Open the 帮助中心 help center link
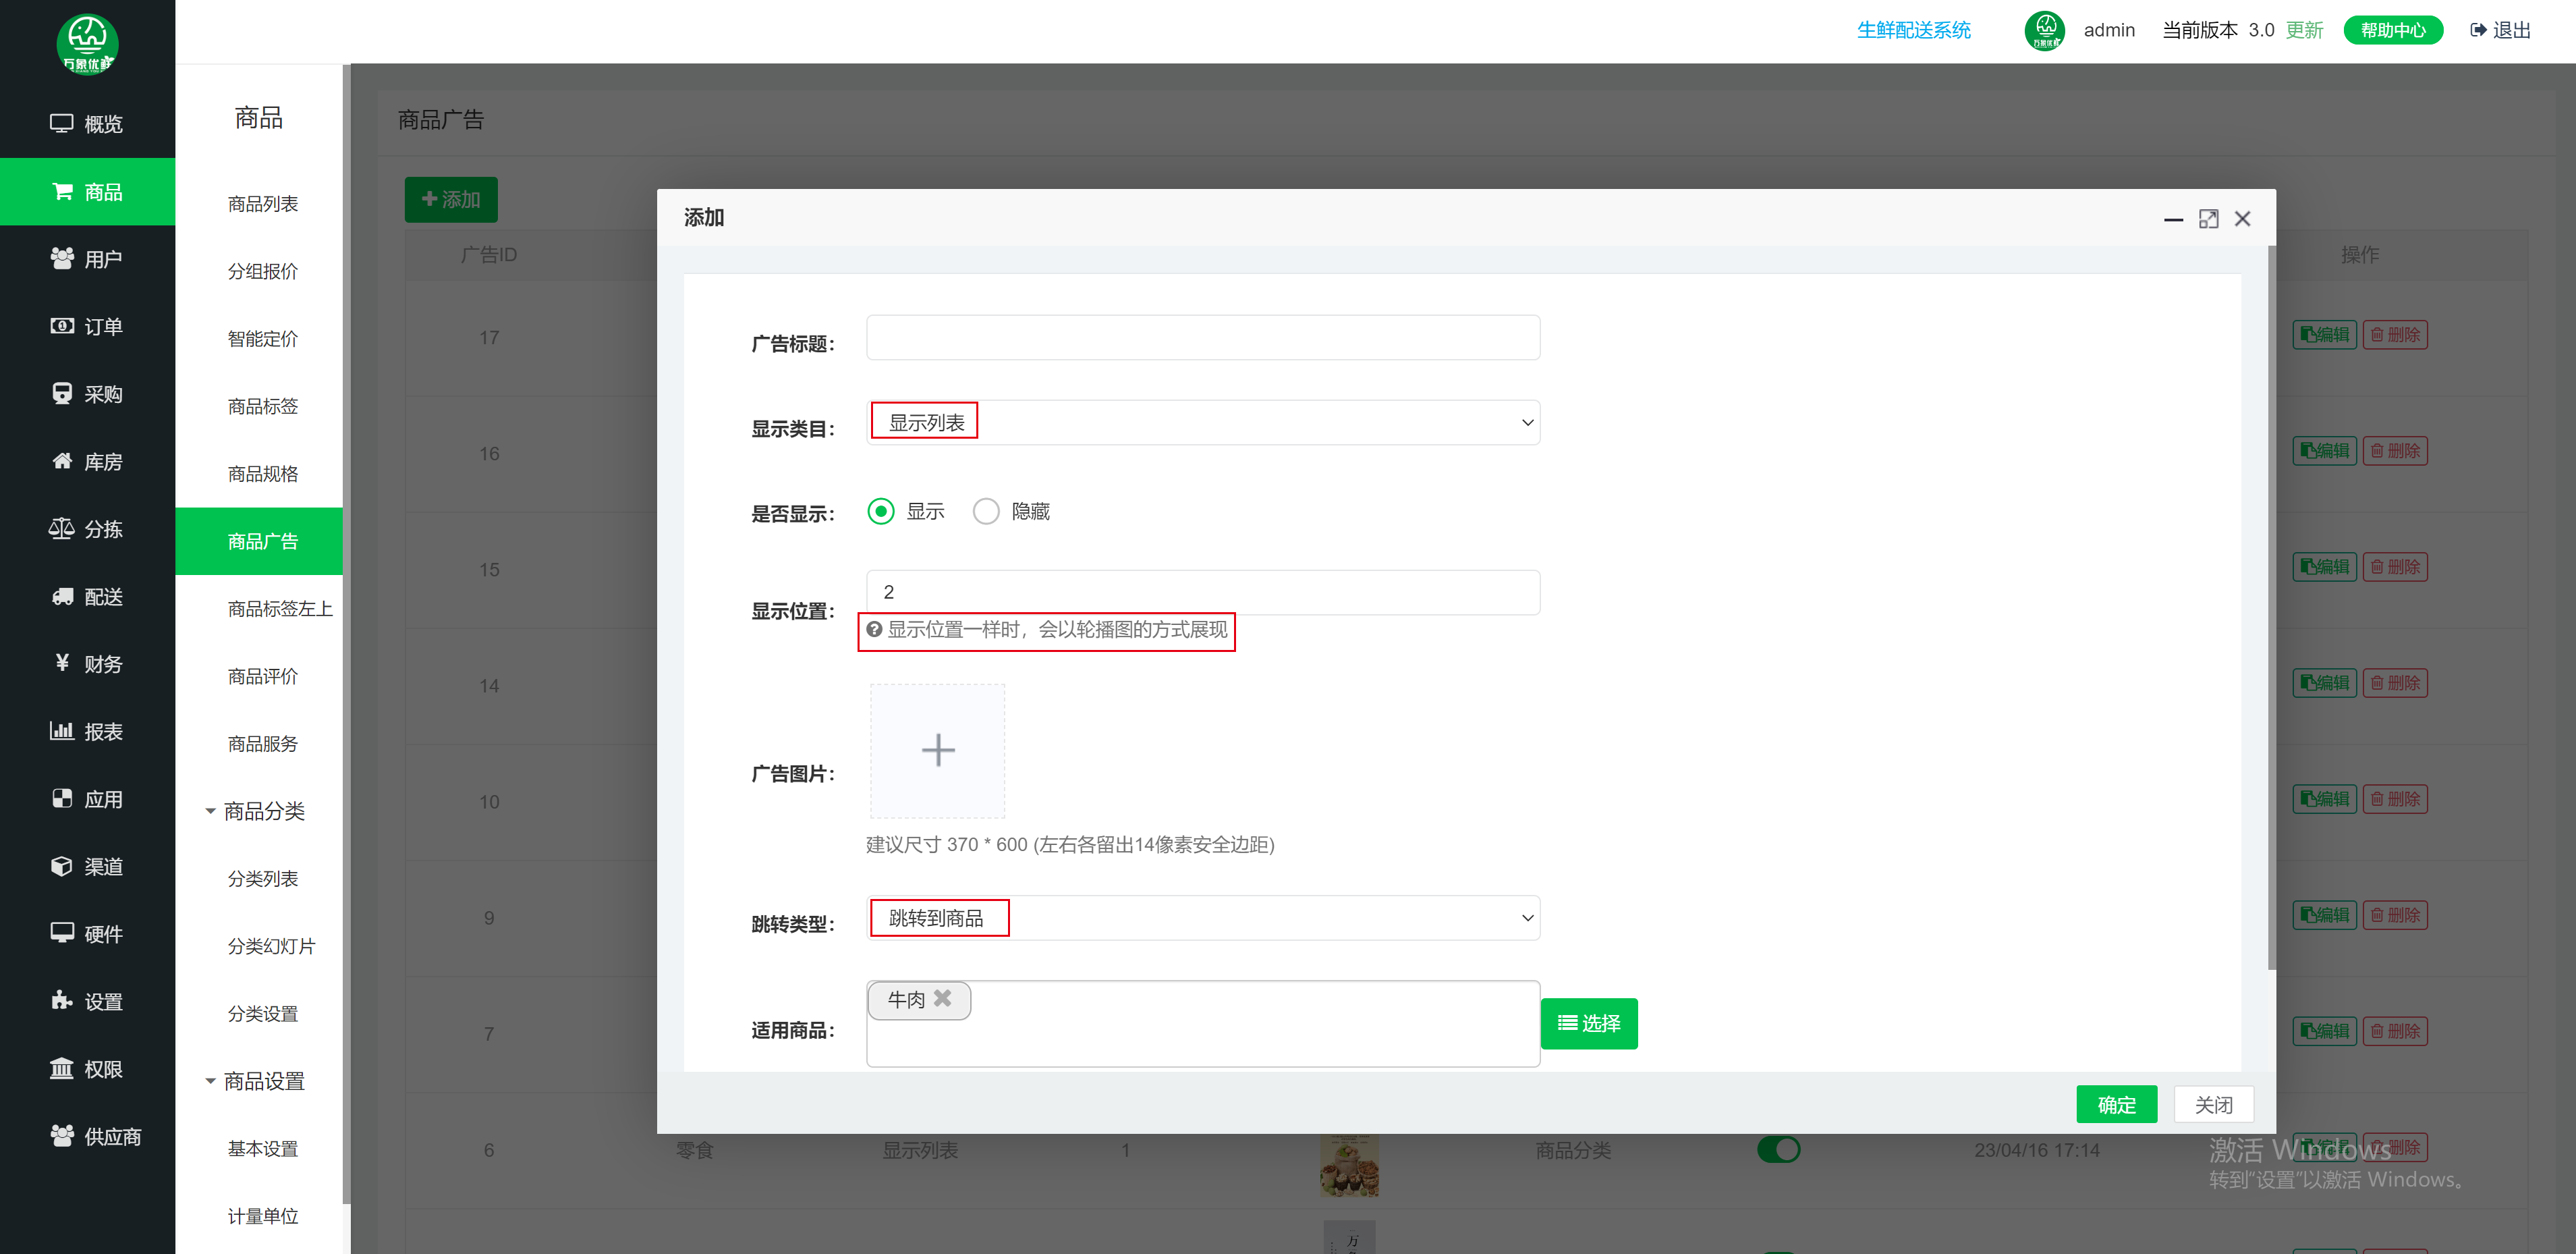 point(2393,30)
